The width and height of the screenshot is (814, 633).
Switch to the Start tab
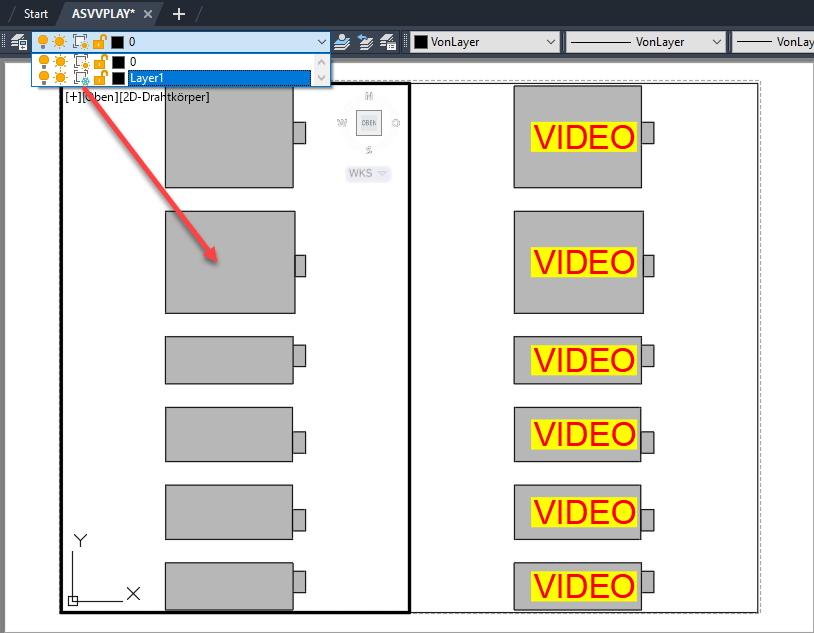coord(36,14)
